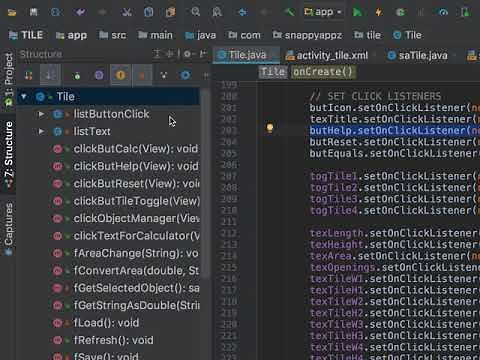
Task: Click the Replace icon next to Find
Action: (217, 13)
